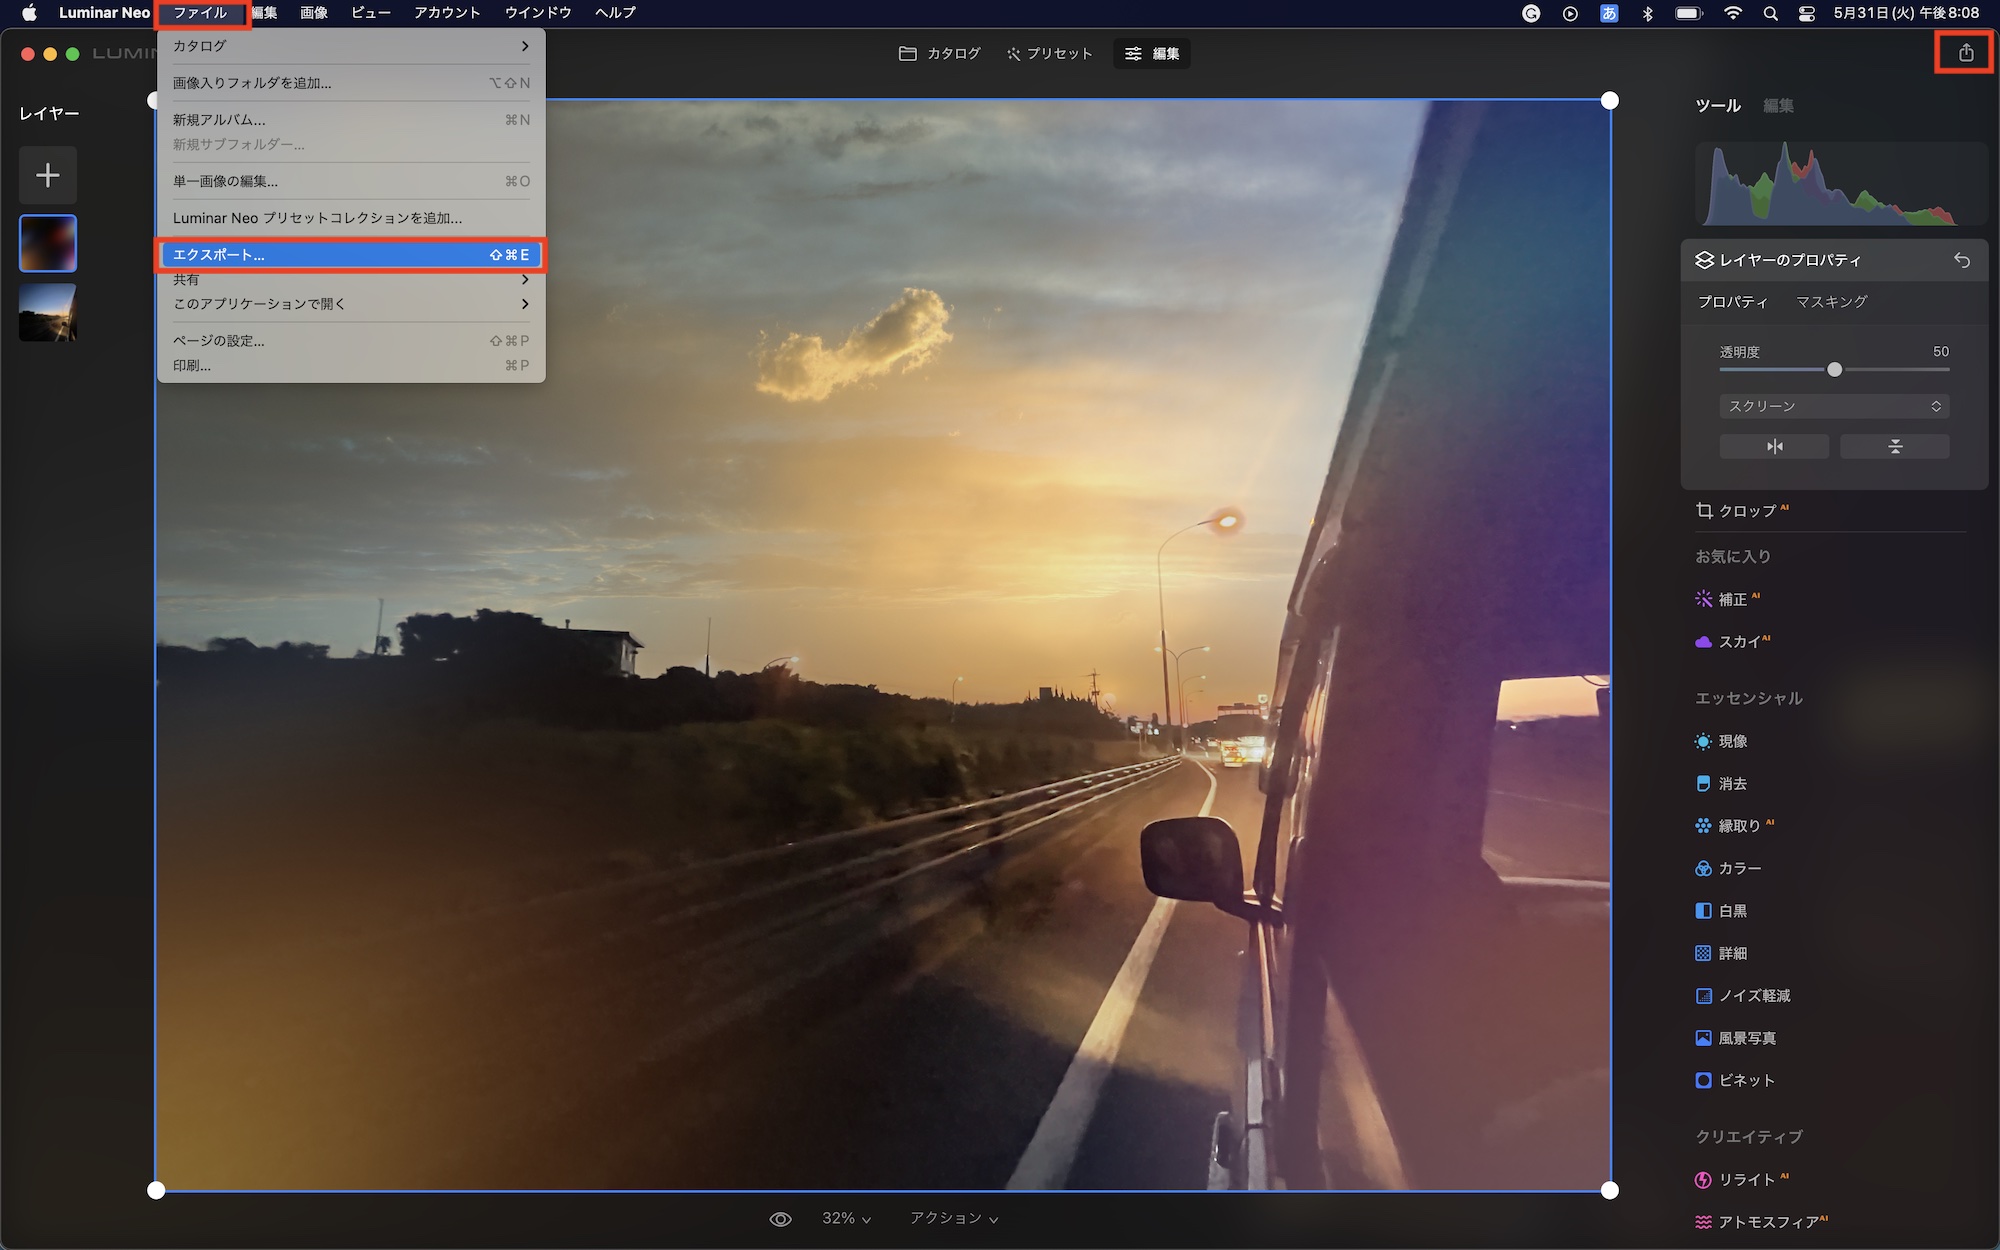Switch to the マスキング tab
The image size is (2000, 1250).
(x=1831, y=302)
